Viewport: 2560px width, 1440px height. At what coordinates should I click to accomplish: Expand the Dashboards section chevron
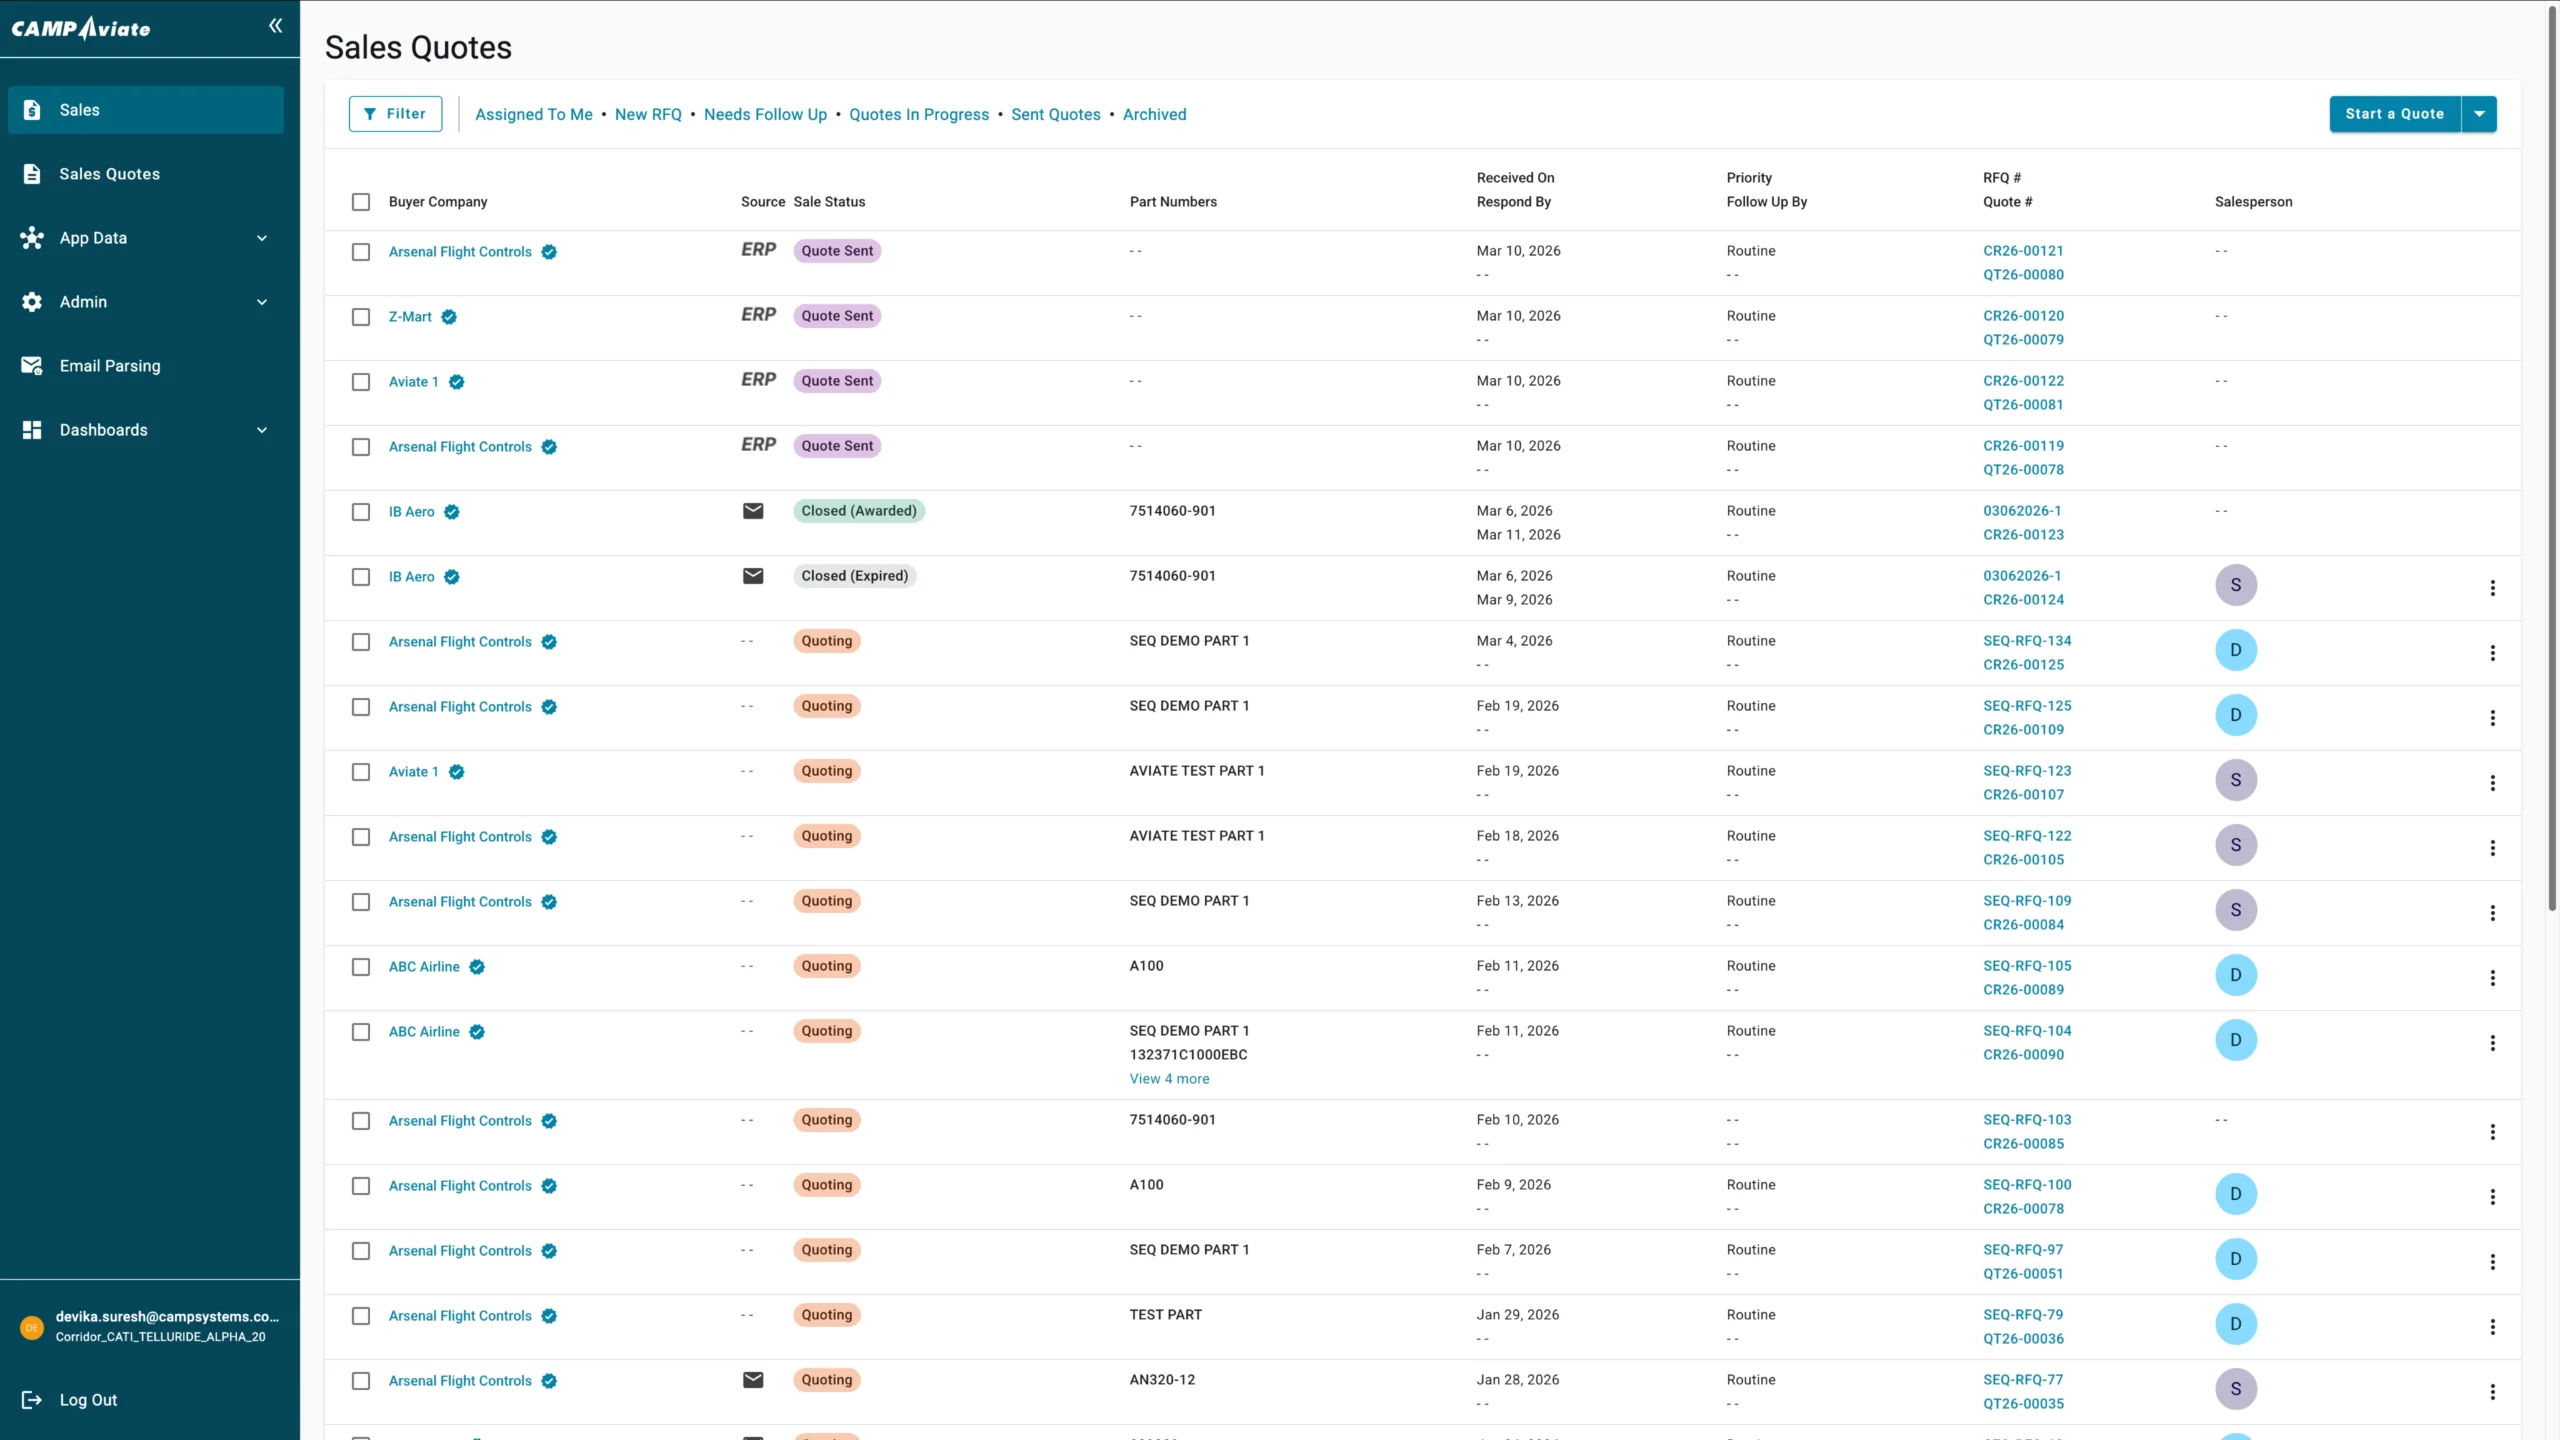click(x=262, y=430)
